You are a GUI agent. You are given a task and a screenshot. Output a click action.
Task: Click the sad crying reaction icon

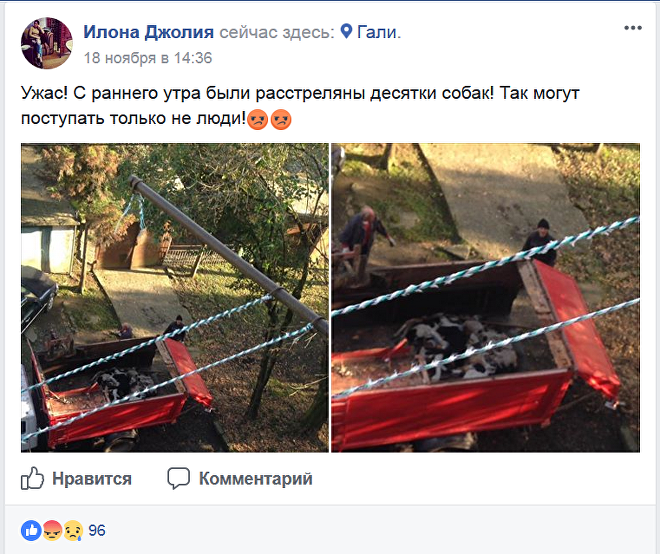click(x=73, y=530)
